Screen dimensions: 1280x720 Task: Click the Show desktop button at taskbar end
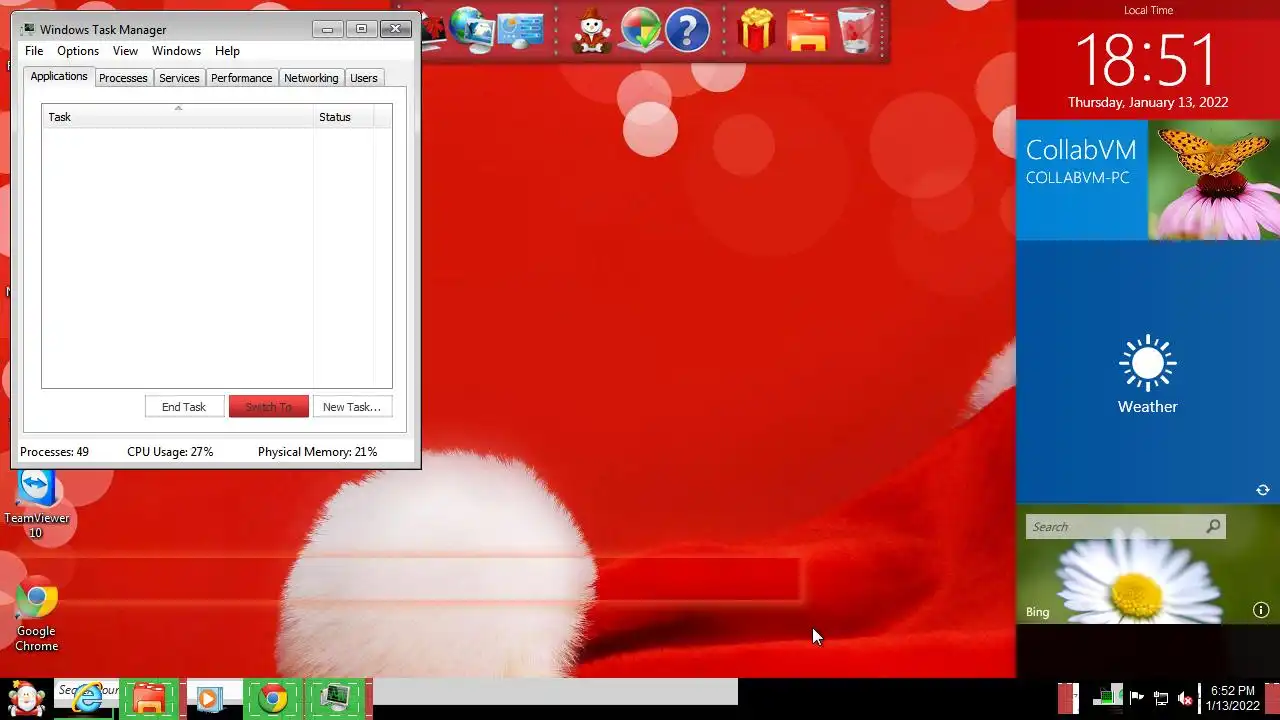1272,698
